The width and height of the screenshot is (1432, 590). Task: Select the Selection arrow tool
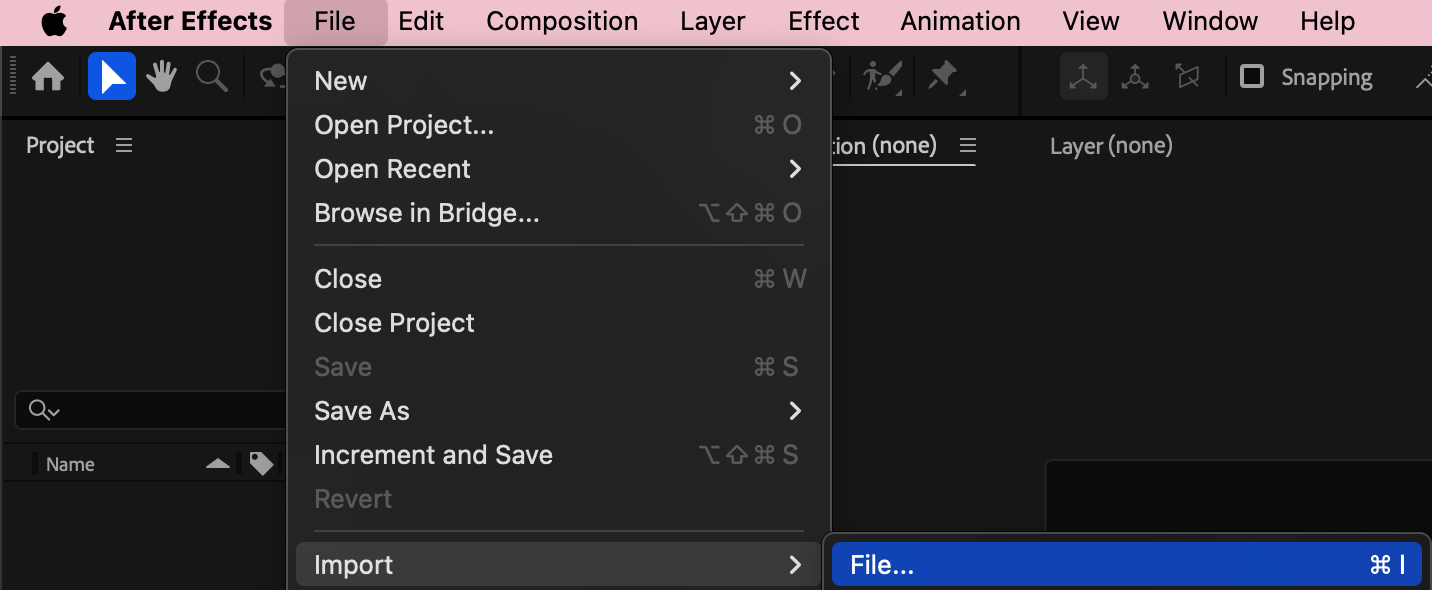111,77
